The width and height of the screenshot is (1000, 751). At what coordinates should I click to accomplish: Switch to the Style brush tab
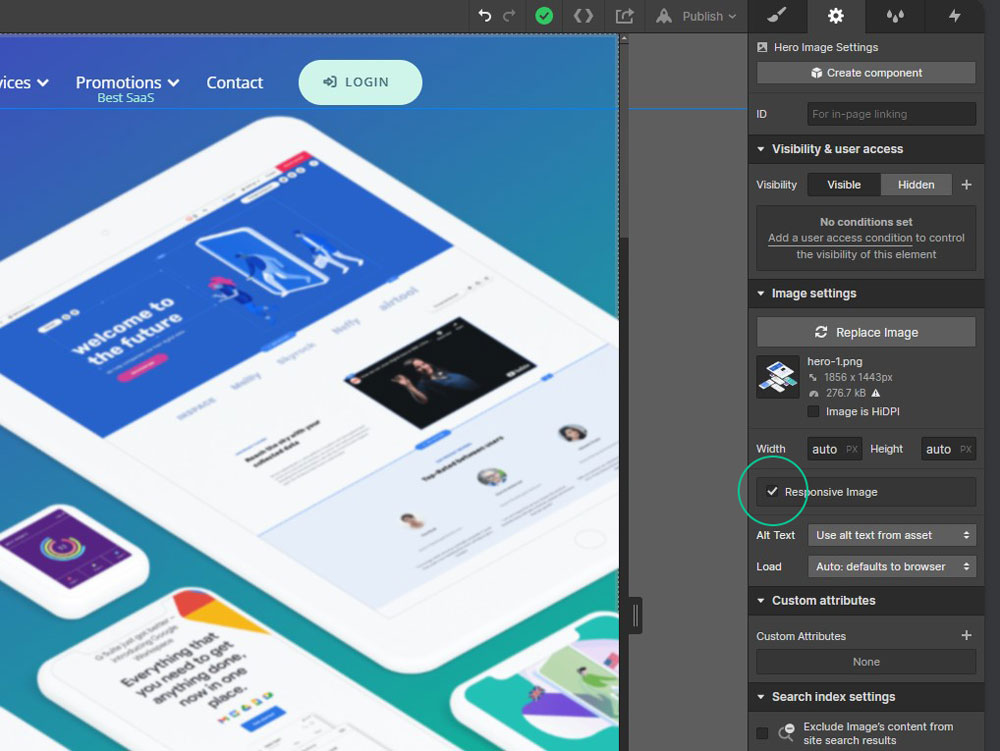click(x=777, y=15)
